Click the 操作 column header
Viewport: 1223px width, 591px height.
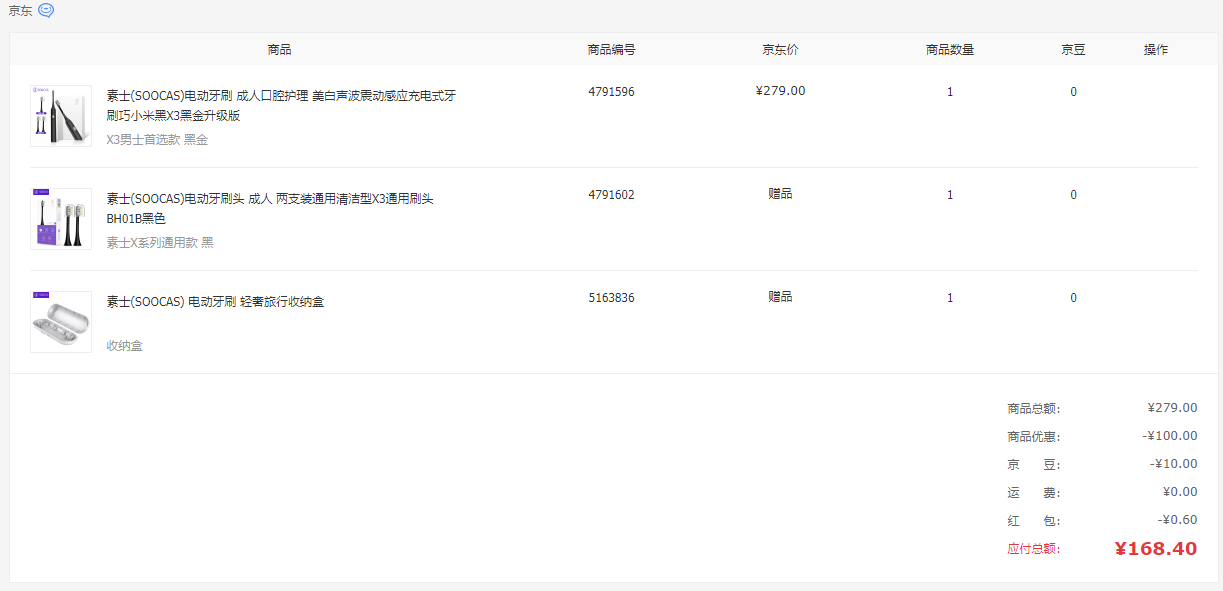(x=1156, y=50)
